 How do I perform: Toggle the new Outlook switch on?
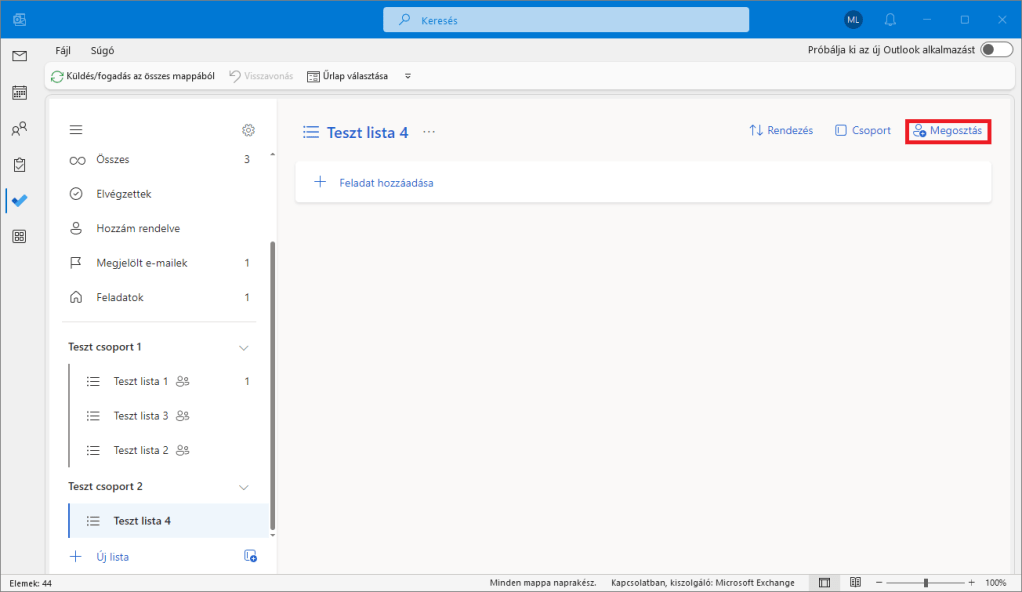click(x=996, y=50)
